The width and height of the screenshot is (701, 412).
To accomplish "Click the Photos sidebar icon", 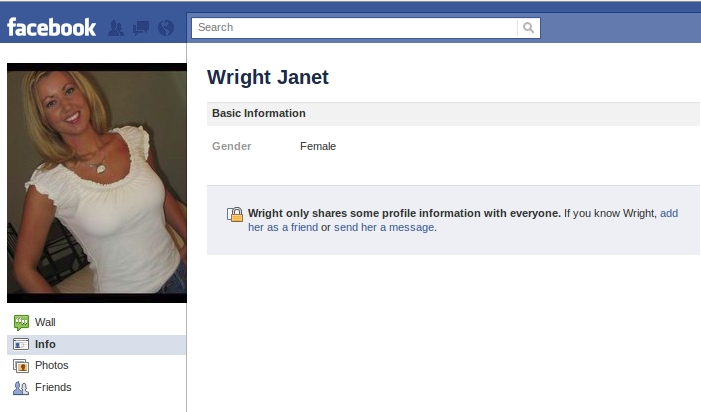I will 21,366.
